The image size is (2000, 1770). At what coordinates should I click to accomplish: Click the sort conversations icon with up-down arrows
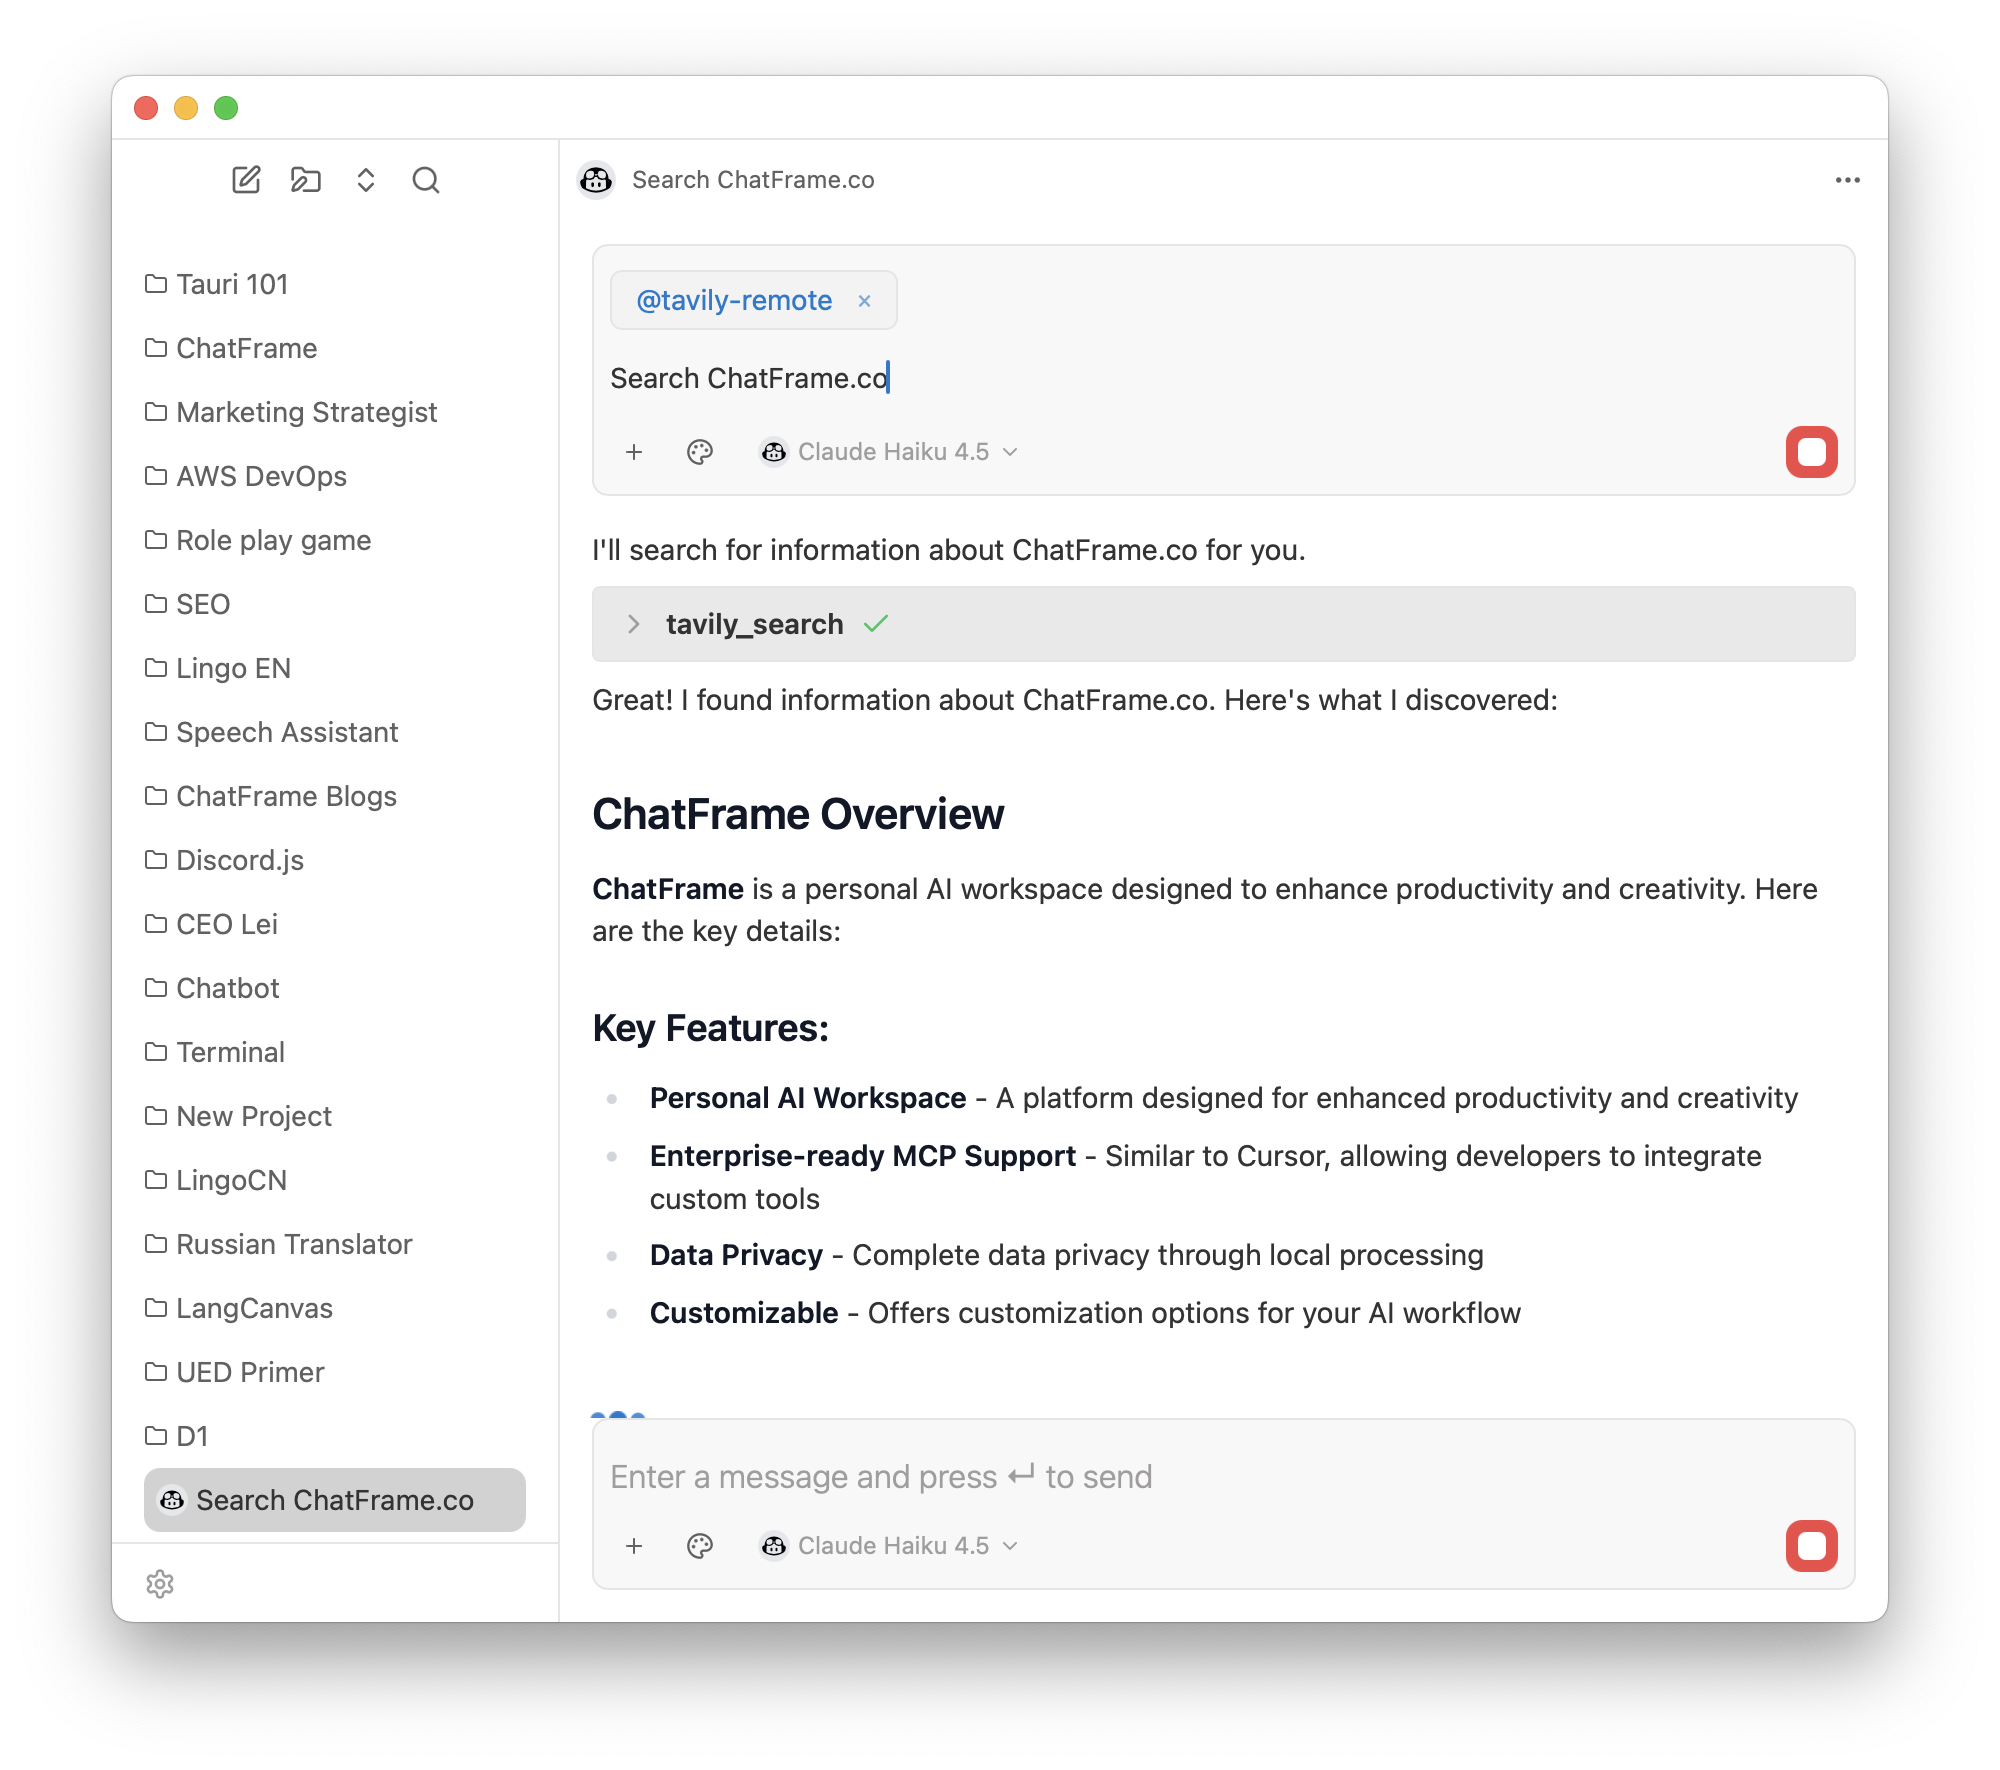(x=366, y=180)
